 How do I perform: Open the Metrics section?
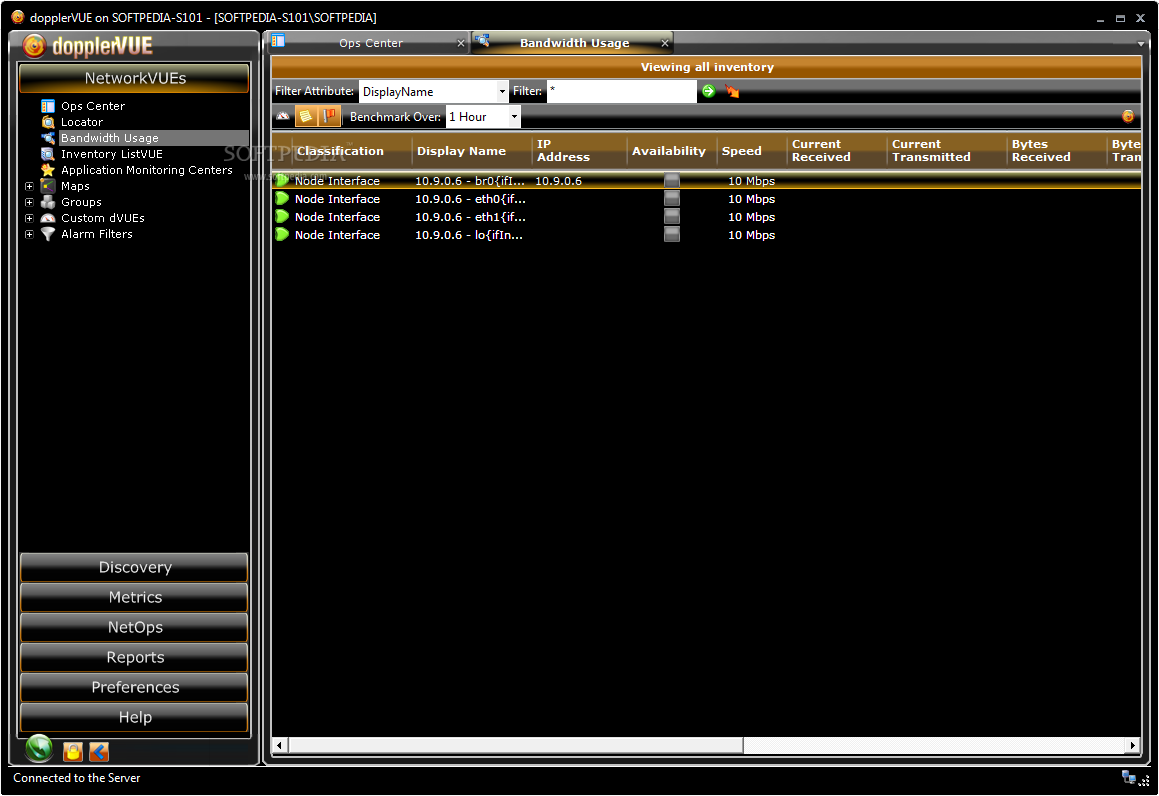pyautogui.click(x=135, y=597)
